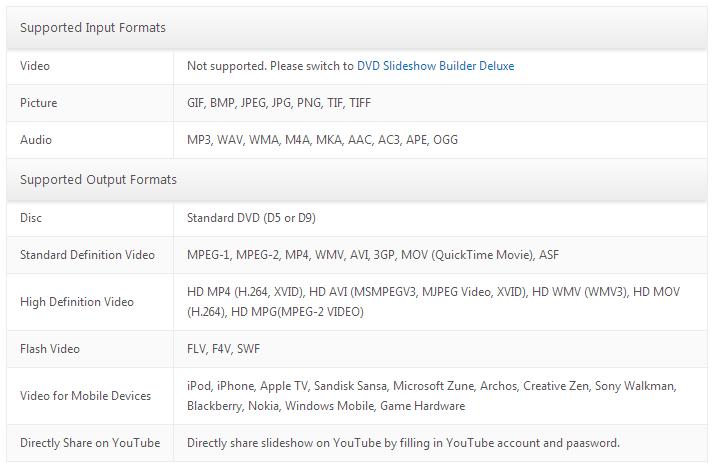712x467 pixels.
Task: Click the High Definition Video label
Action: (77, 302)
